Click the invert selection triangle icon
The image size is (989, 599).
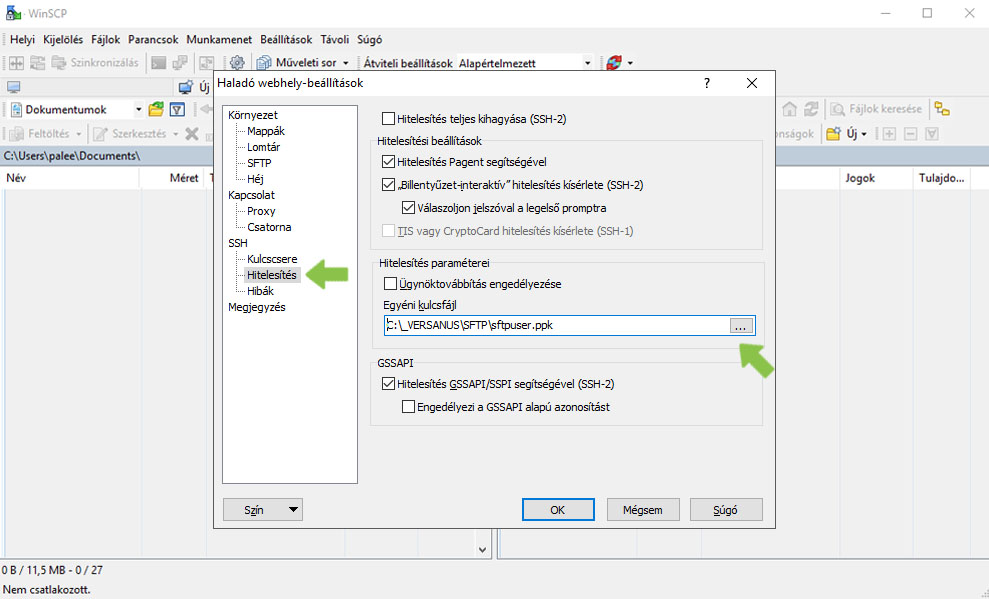932,134
